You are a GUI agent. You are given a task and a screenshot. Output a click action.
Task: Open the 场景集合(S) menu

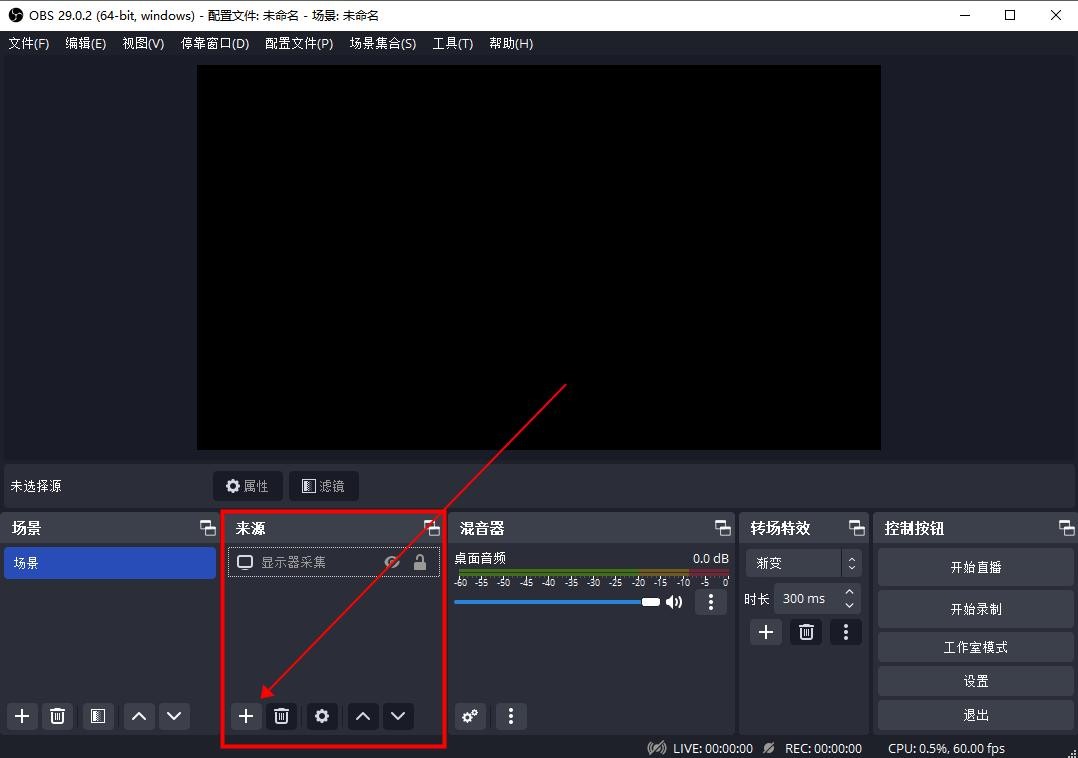click(382, 44)
